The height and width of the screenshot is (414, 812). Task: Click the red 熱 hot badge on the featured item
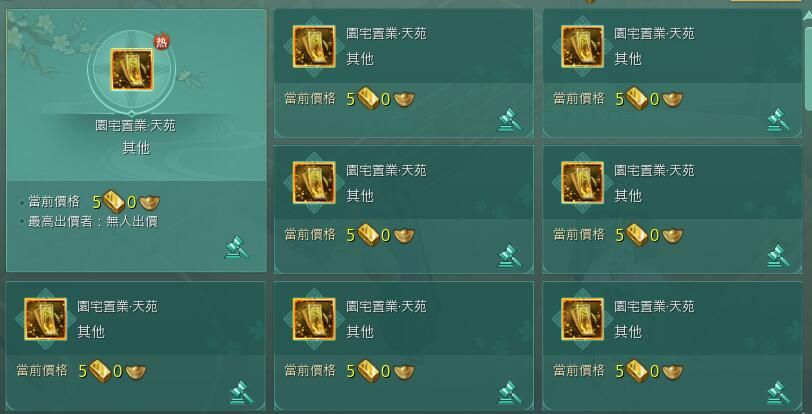pyautogui.click(x=161, y=42)
